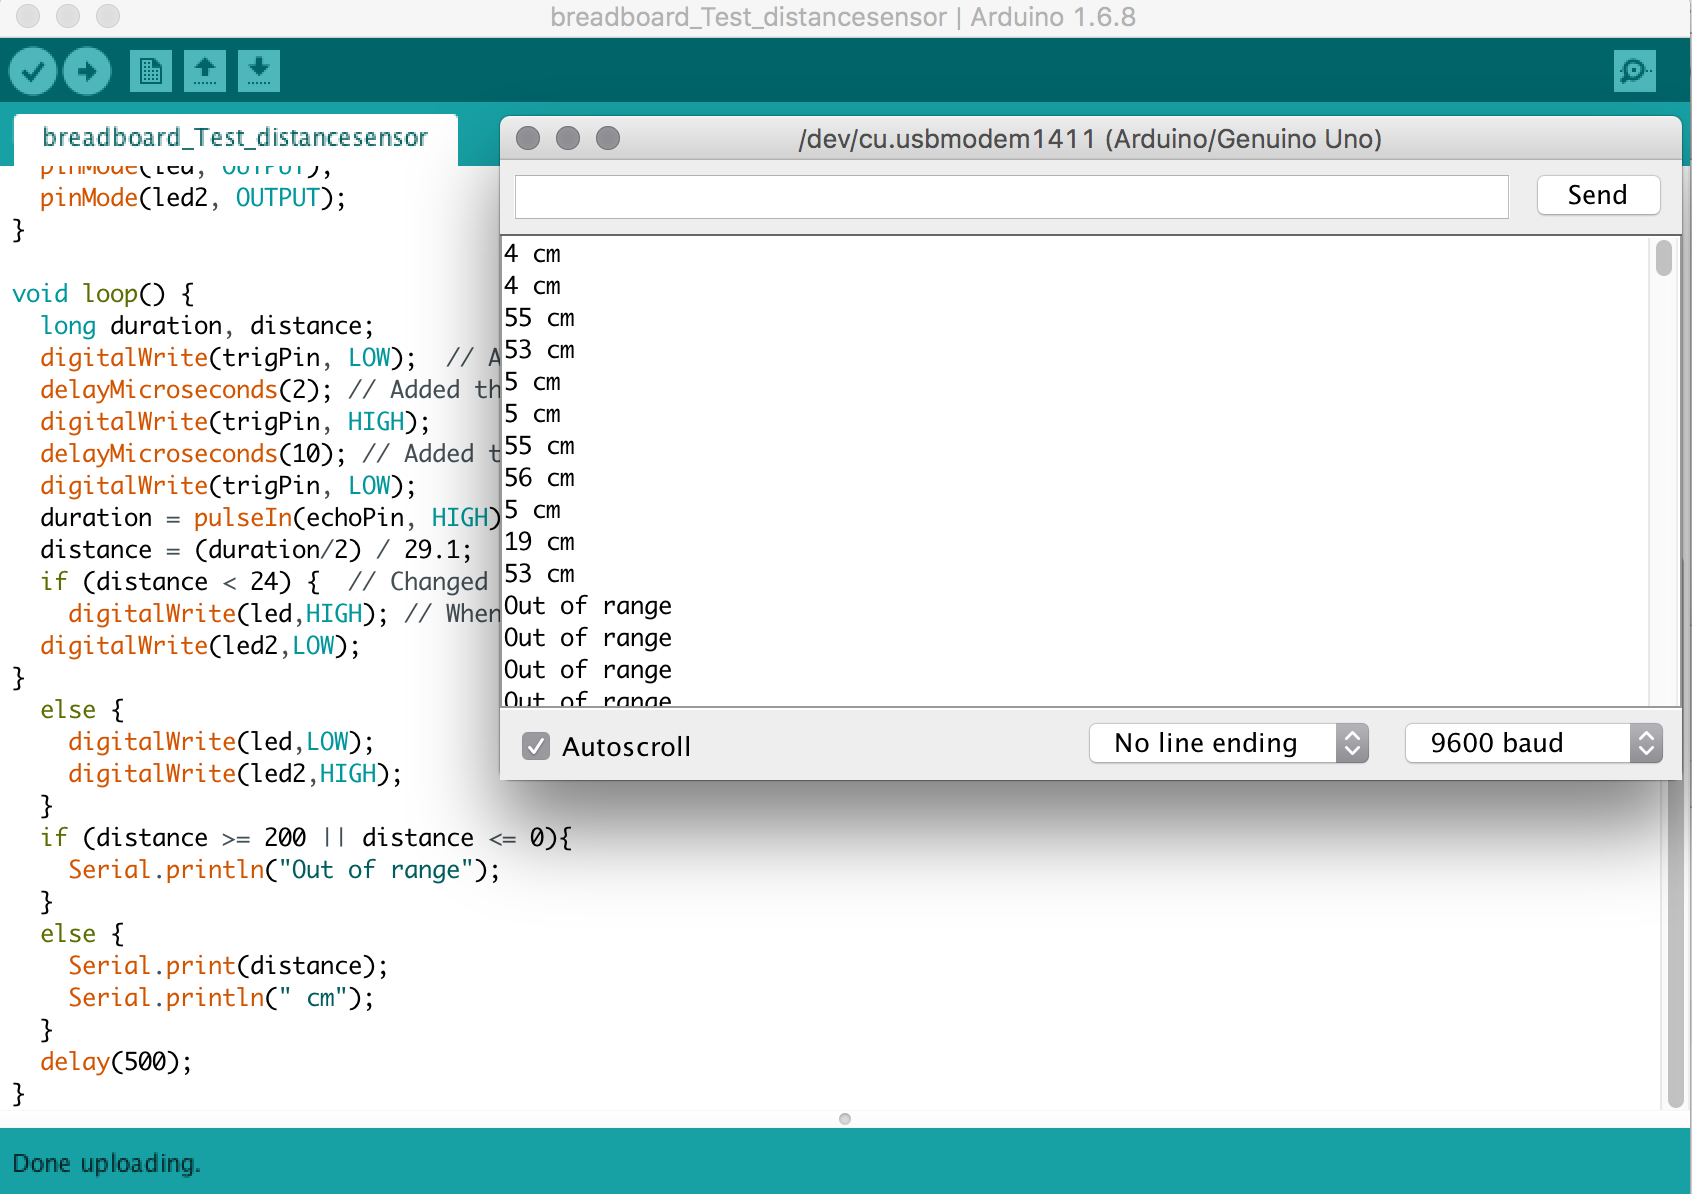
Task: Click the 'Serial.print(distance);' line
Action: [228, 966]
